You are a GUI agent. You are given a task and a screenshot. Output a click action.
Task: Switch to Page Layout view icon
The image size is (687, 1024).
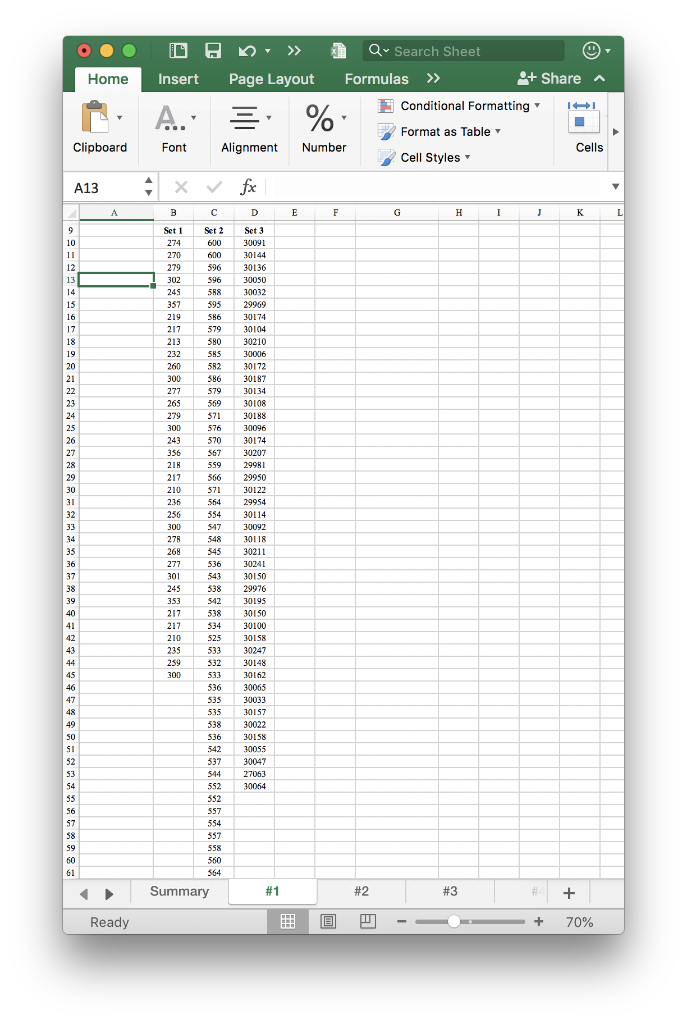[x=328, y=921]
